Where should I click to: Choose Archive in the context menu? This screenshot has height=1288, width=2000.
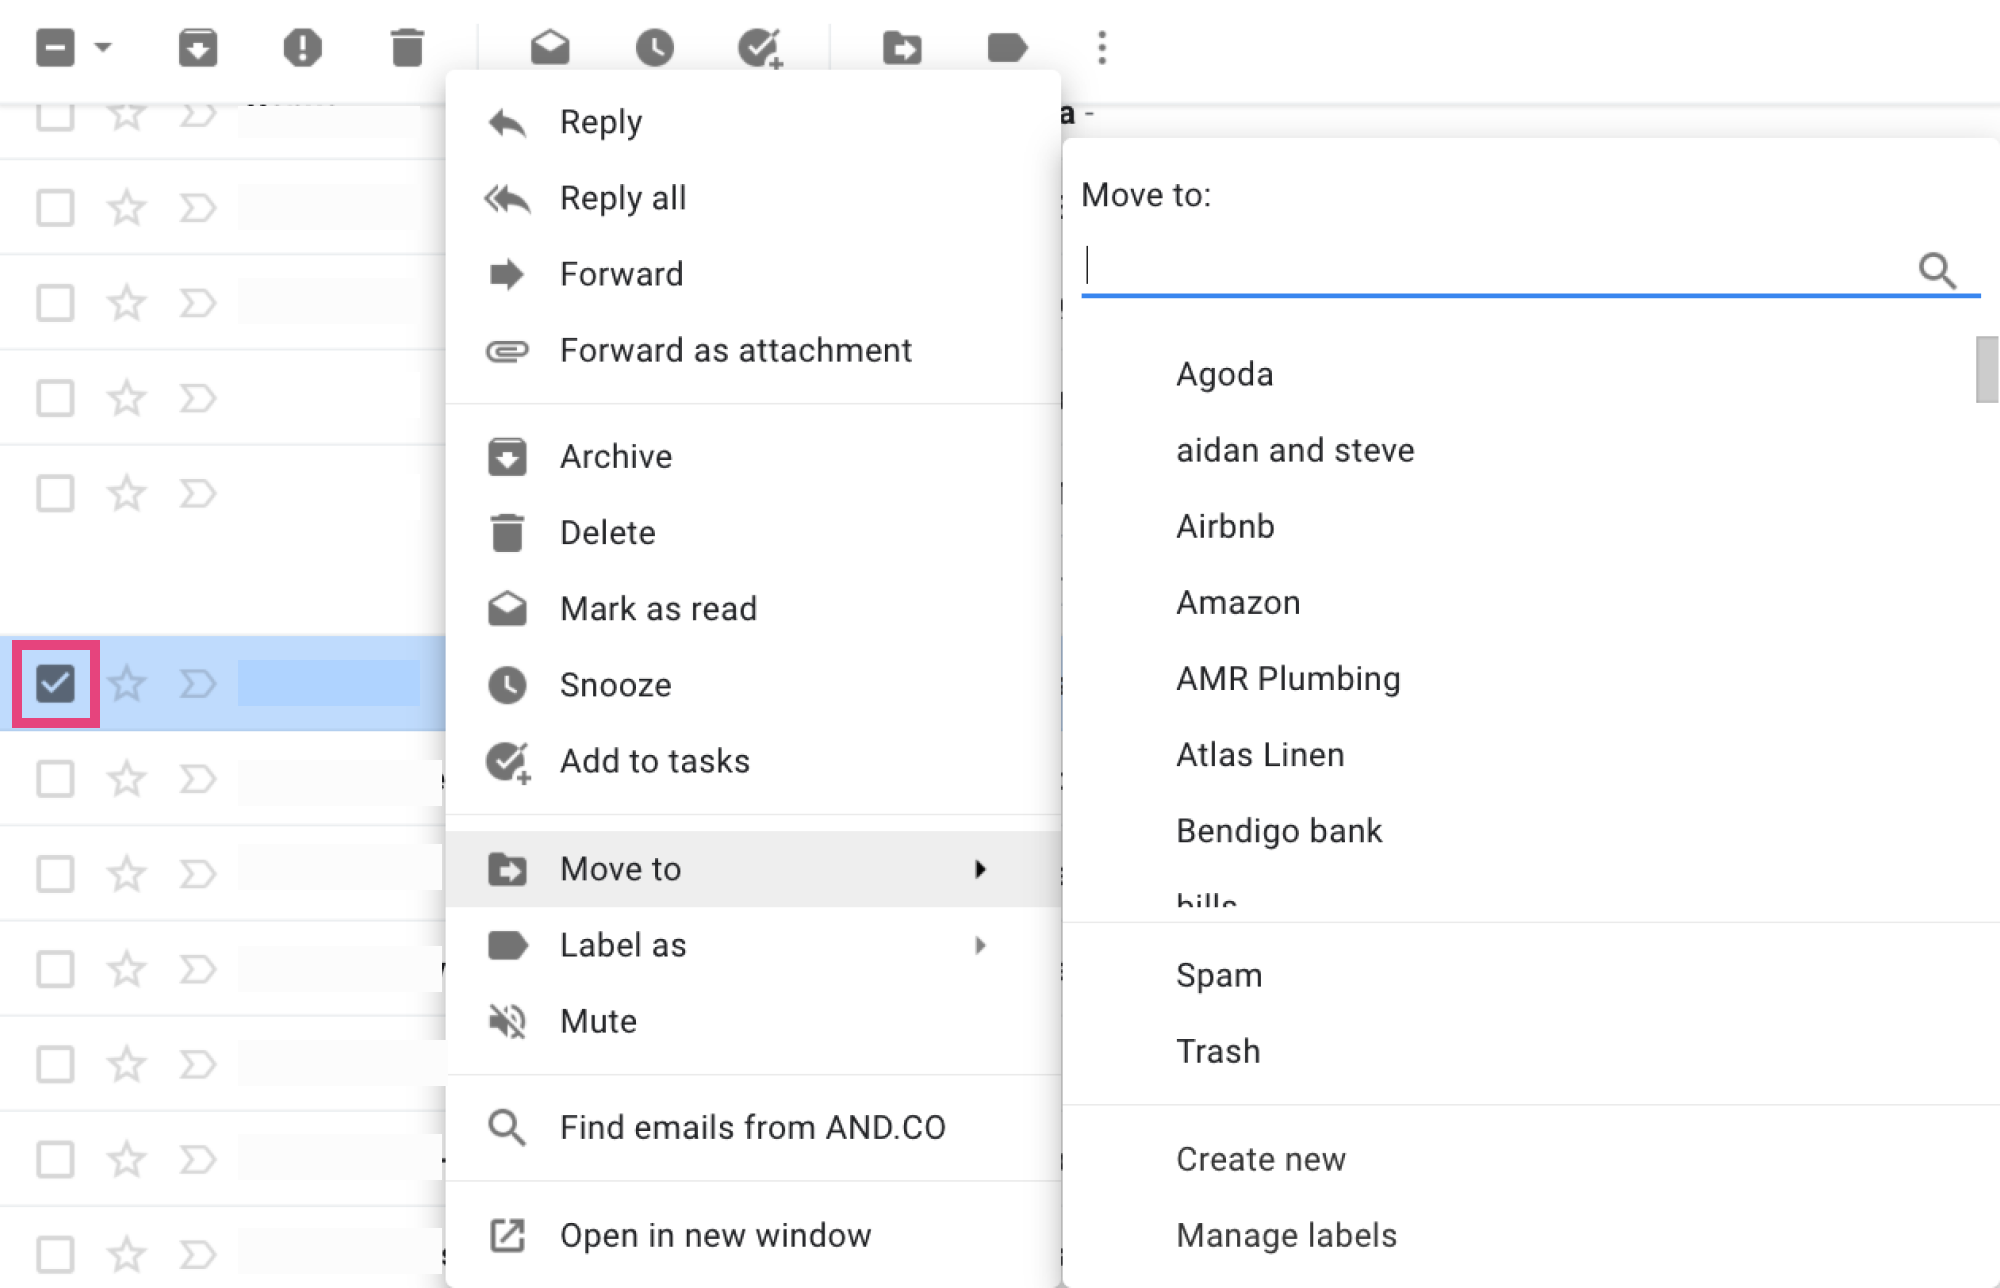[753, 456]
